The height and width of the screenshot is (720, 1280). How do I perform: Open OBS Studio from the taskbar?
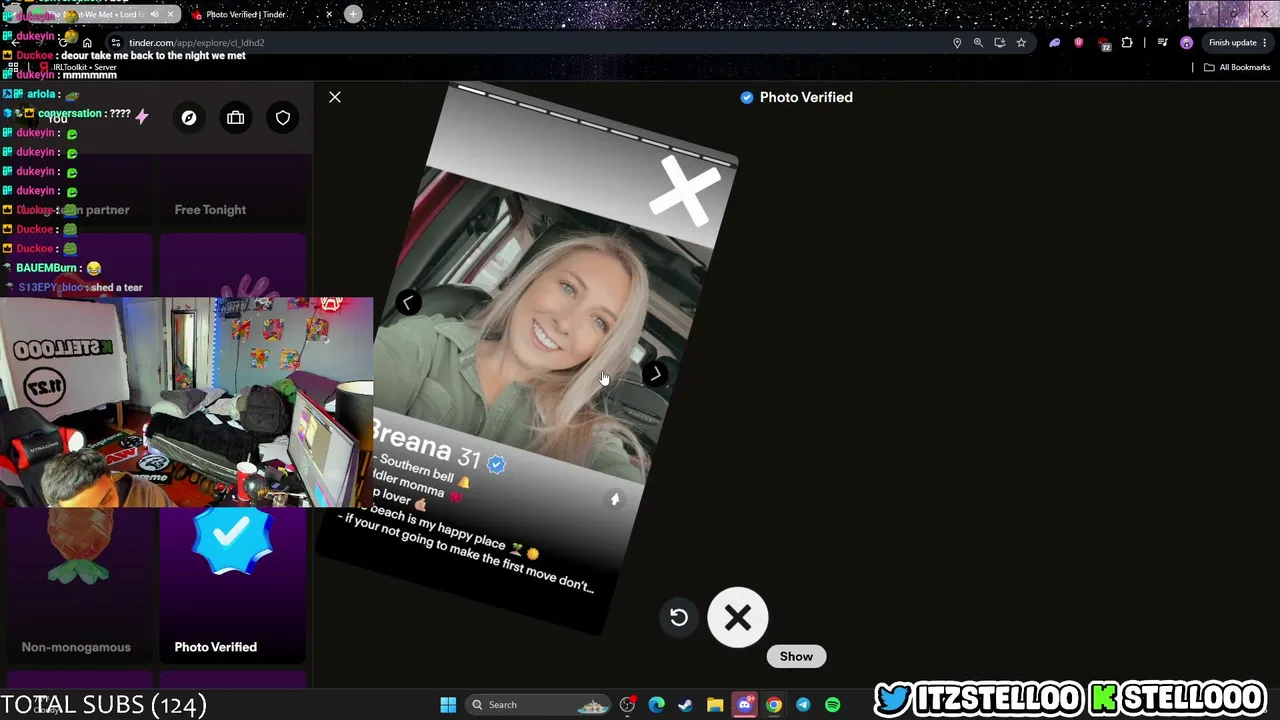pyautogui.click(x=628, y=705)
